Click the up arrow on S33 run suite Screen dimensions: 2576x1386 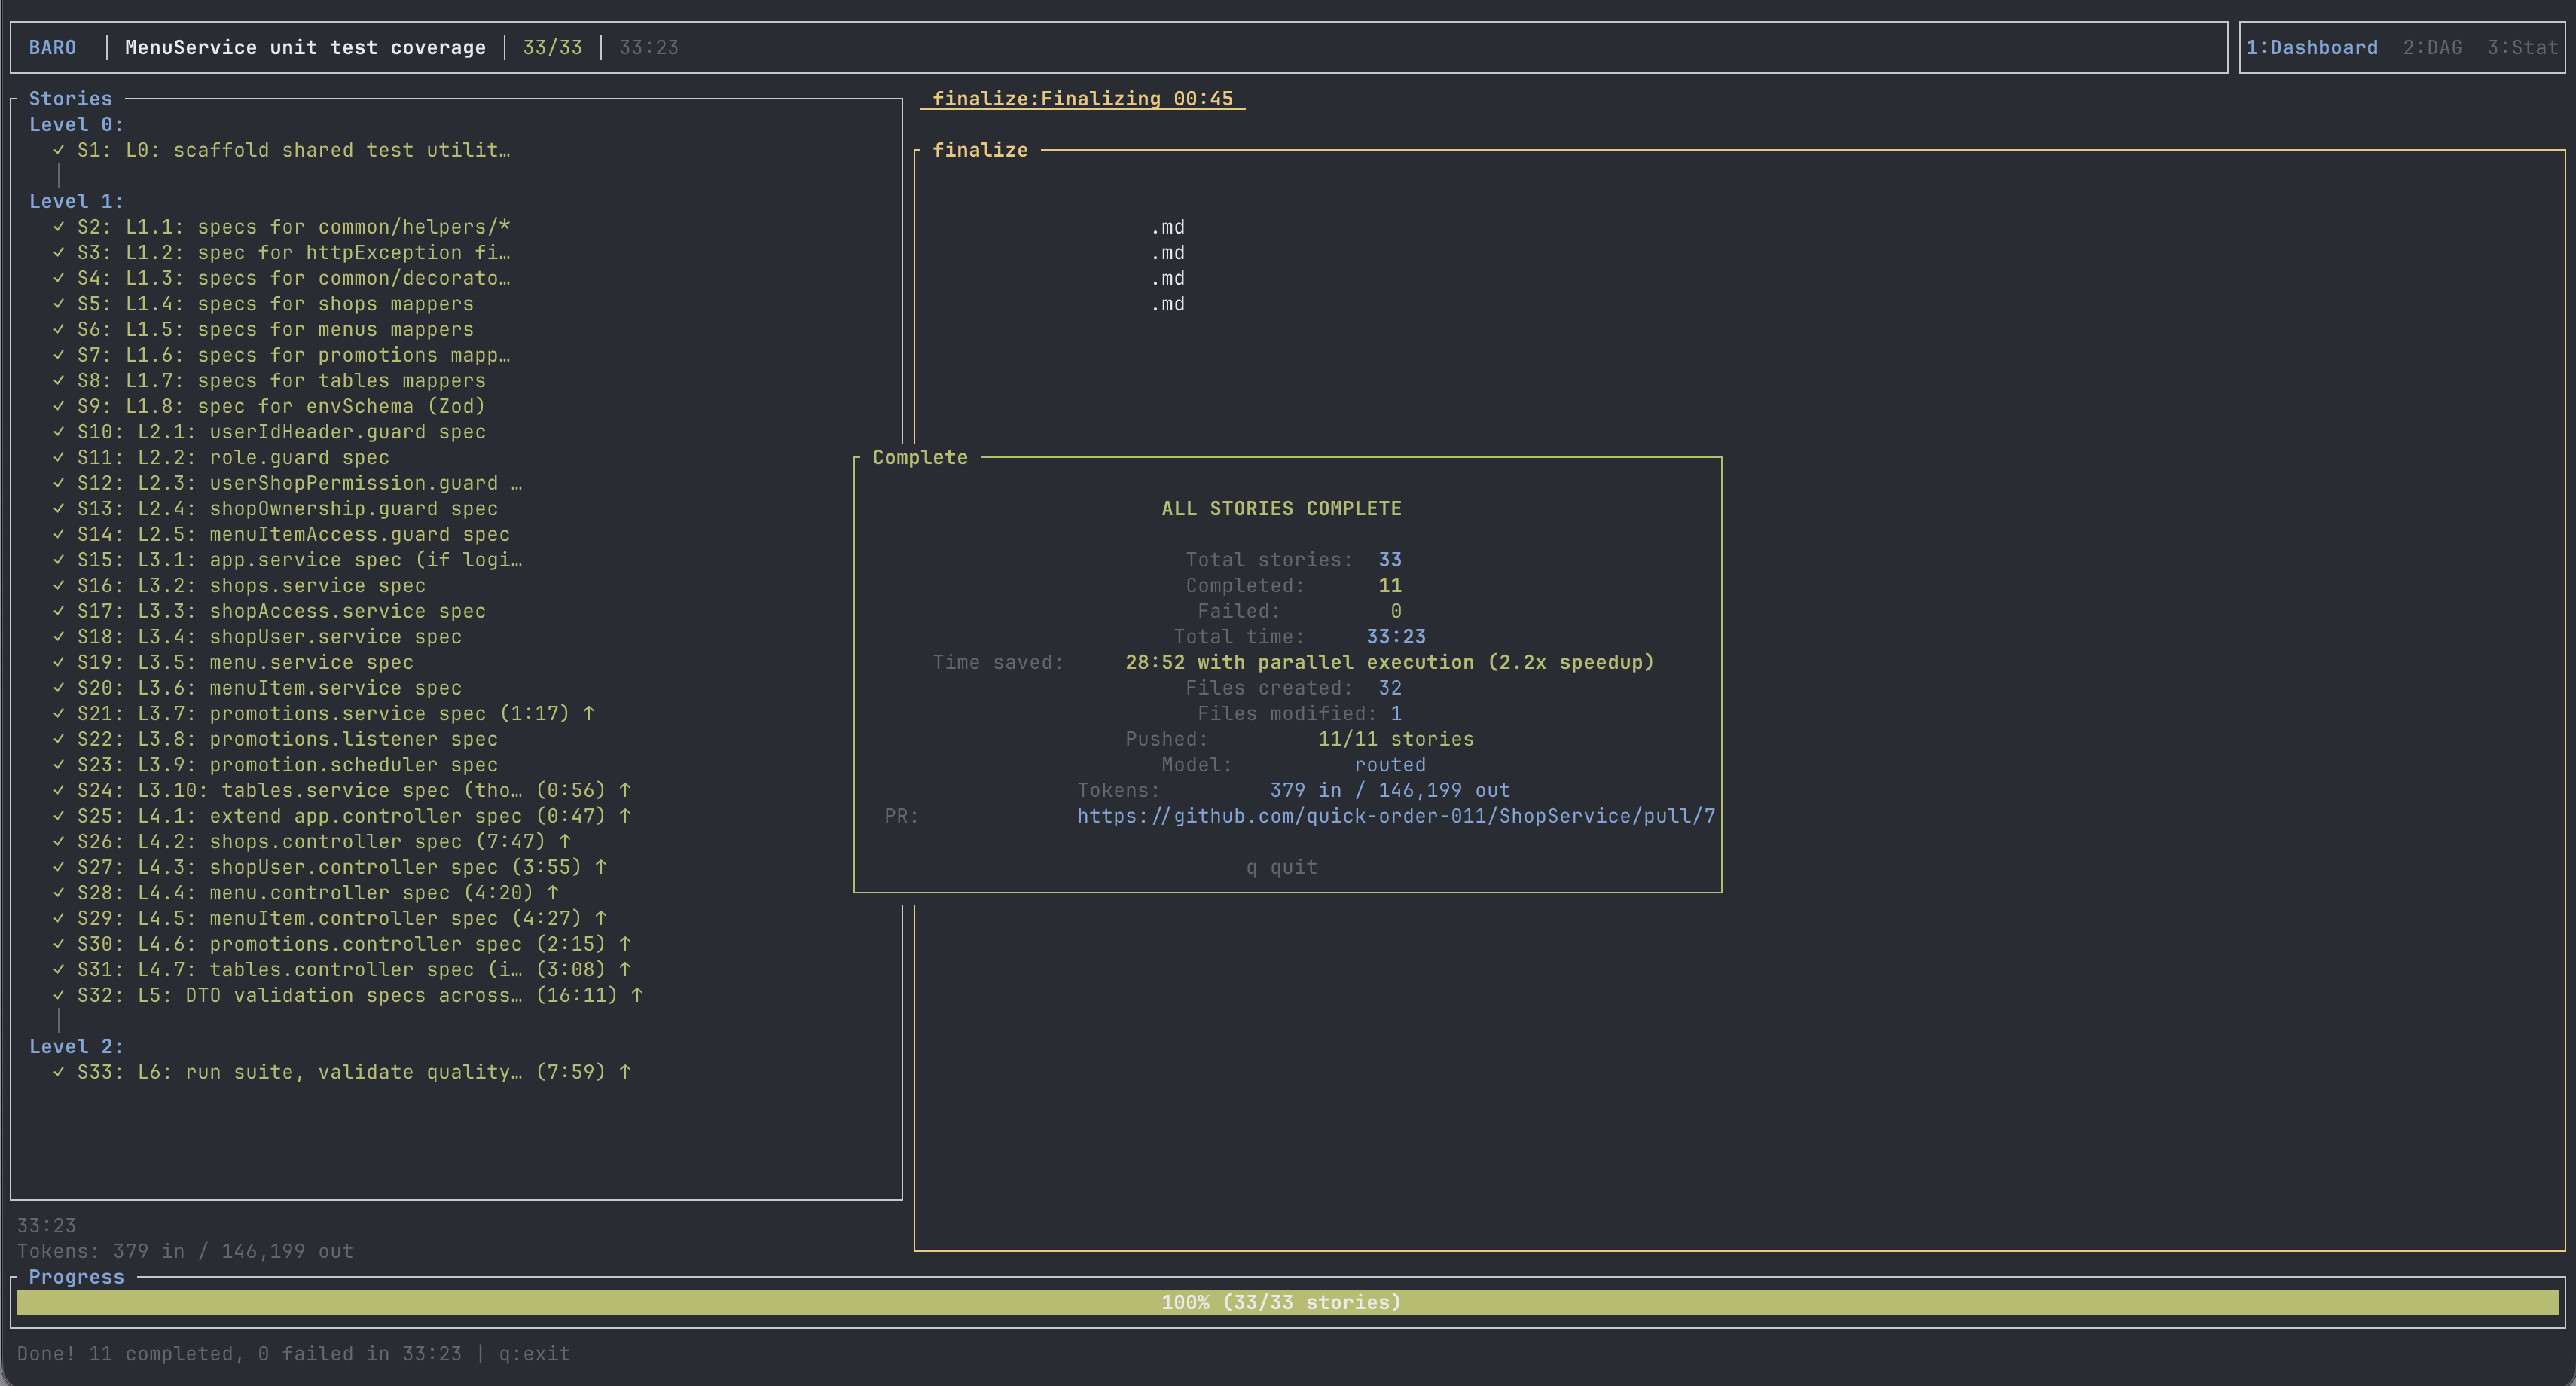625,1072
